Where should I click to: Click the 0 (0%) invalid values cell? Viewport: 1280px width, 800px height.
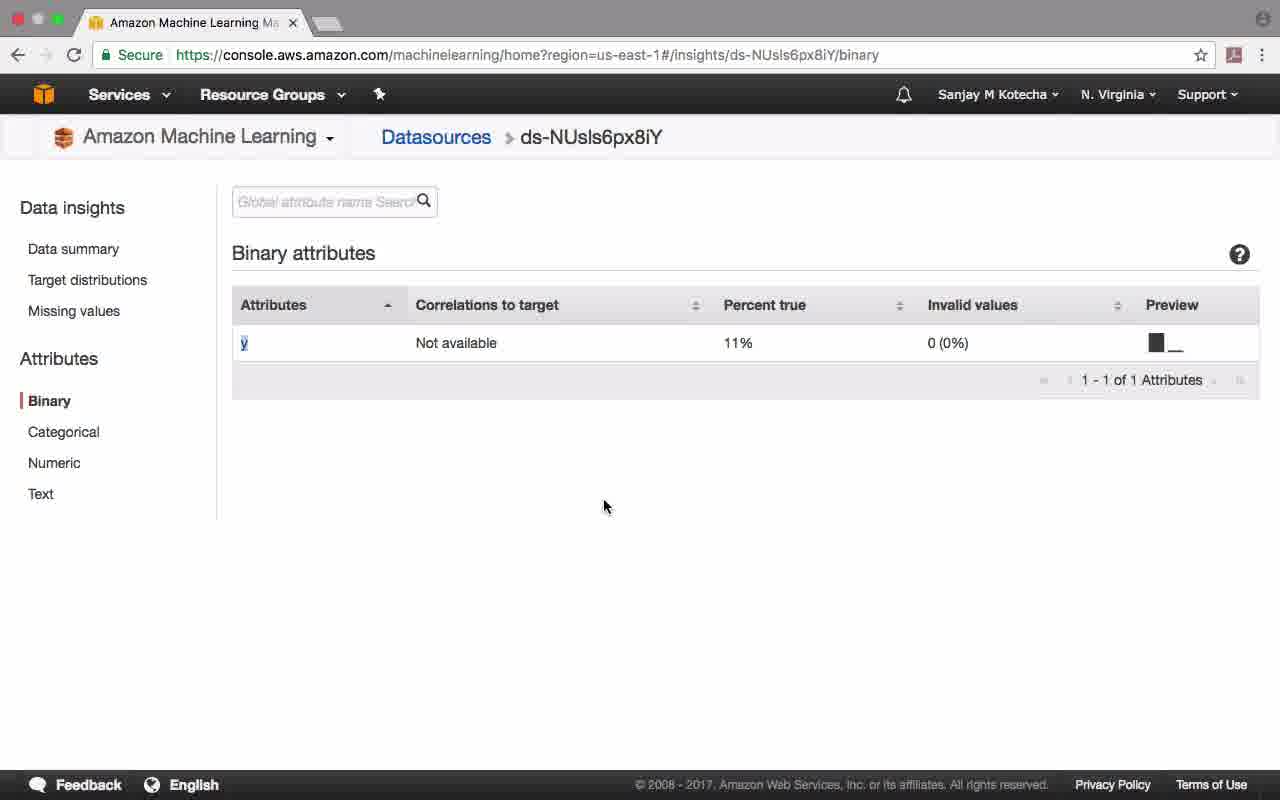tap(948, 343)
